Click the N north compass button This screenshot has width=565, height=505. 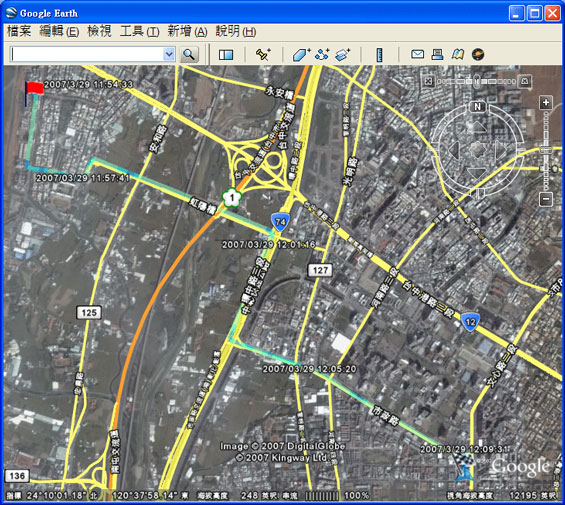pos(477,107)
